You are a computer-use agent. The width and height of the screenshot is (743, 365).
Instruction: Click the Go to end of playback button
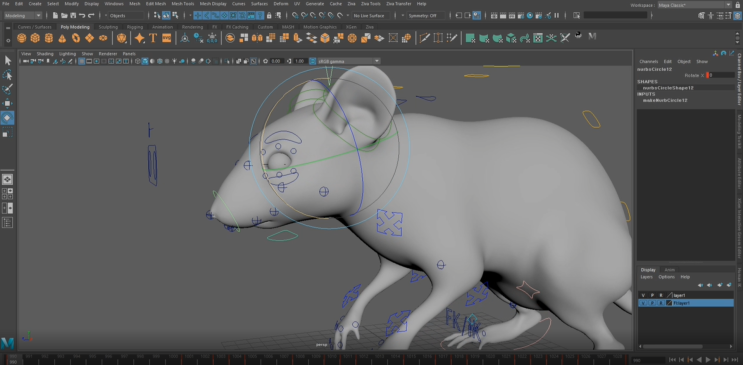734,360
